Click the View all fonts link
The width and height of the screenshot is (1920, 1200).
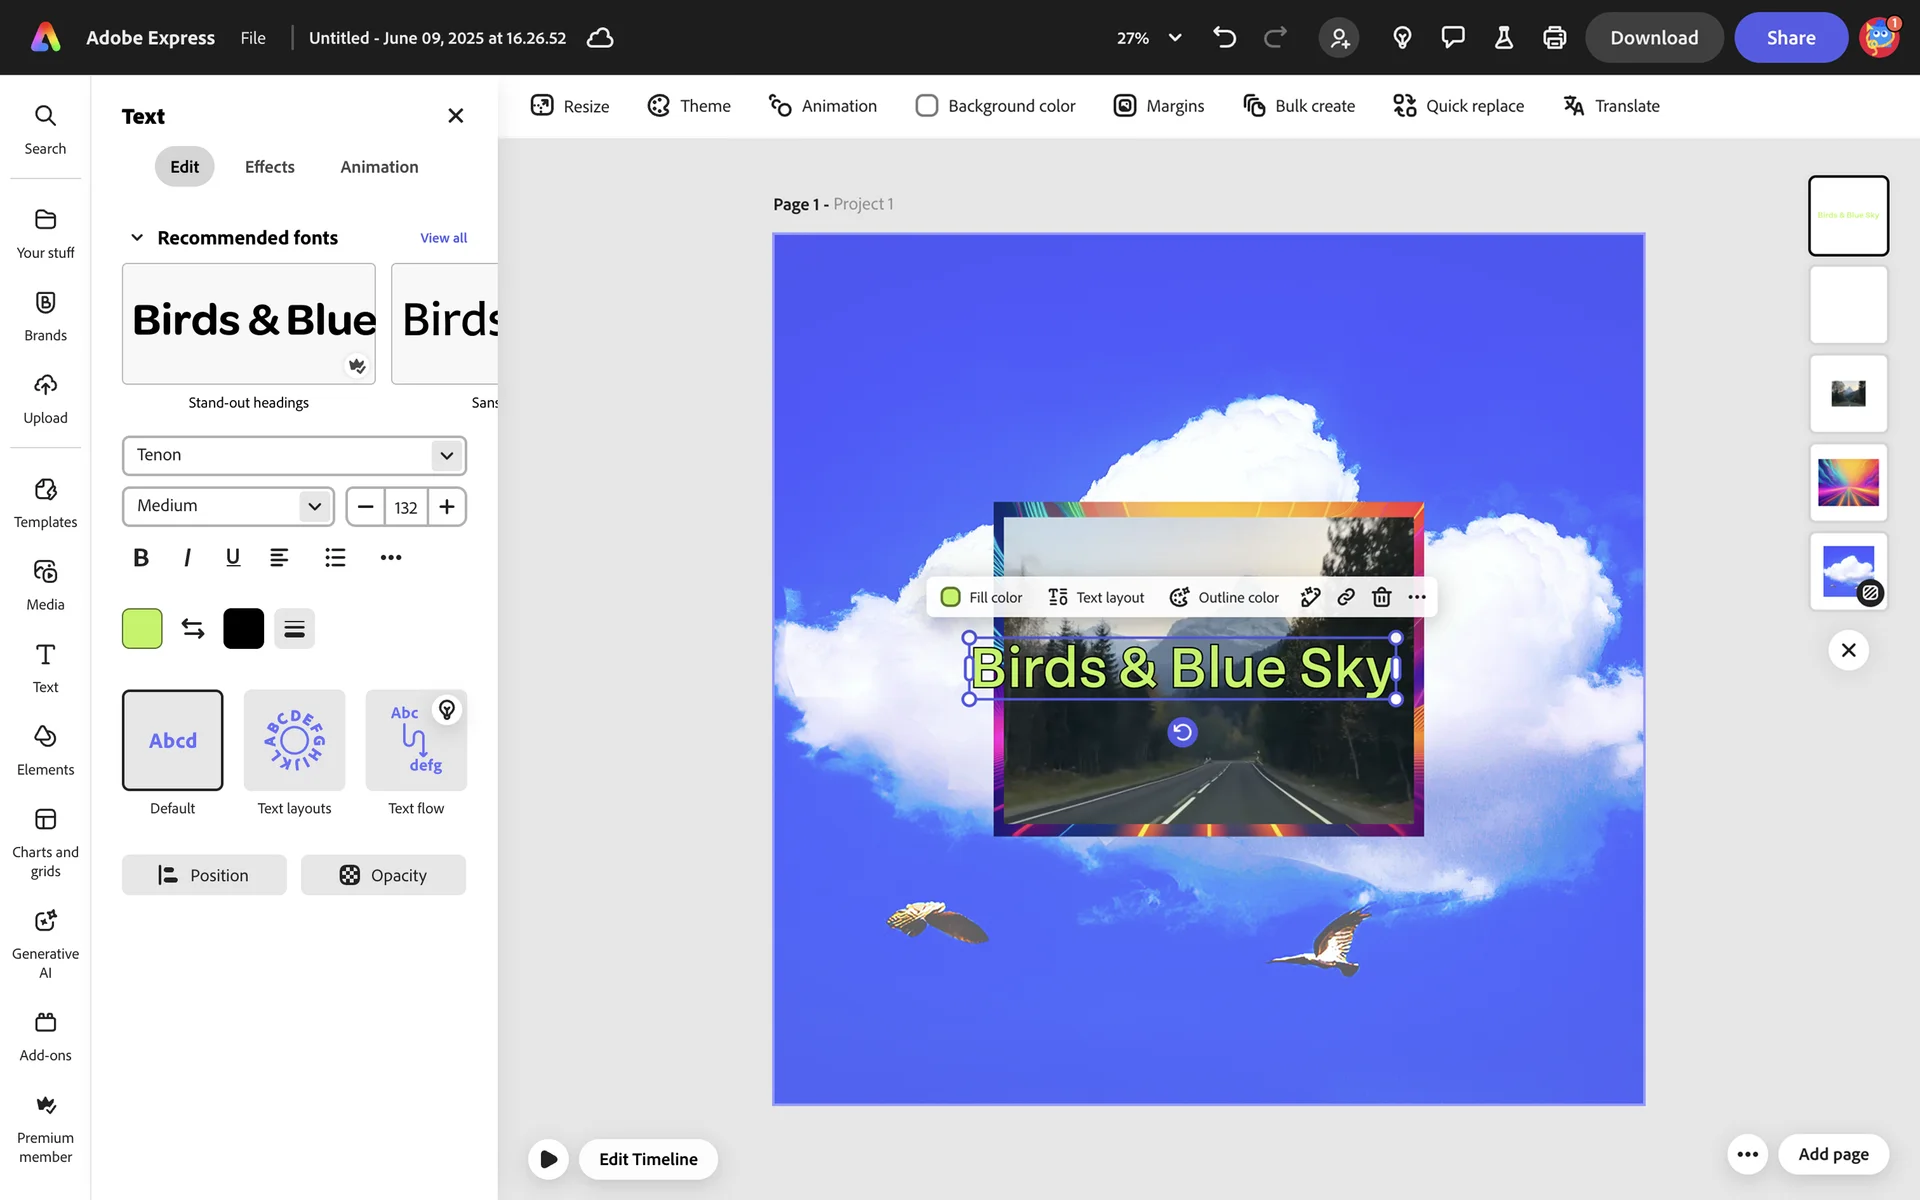click(x=443, y=238)
